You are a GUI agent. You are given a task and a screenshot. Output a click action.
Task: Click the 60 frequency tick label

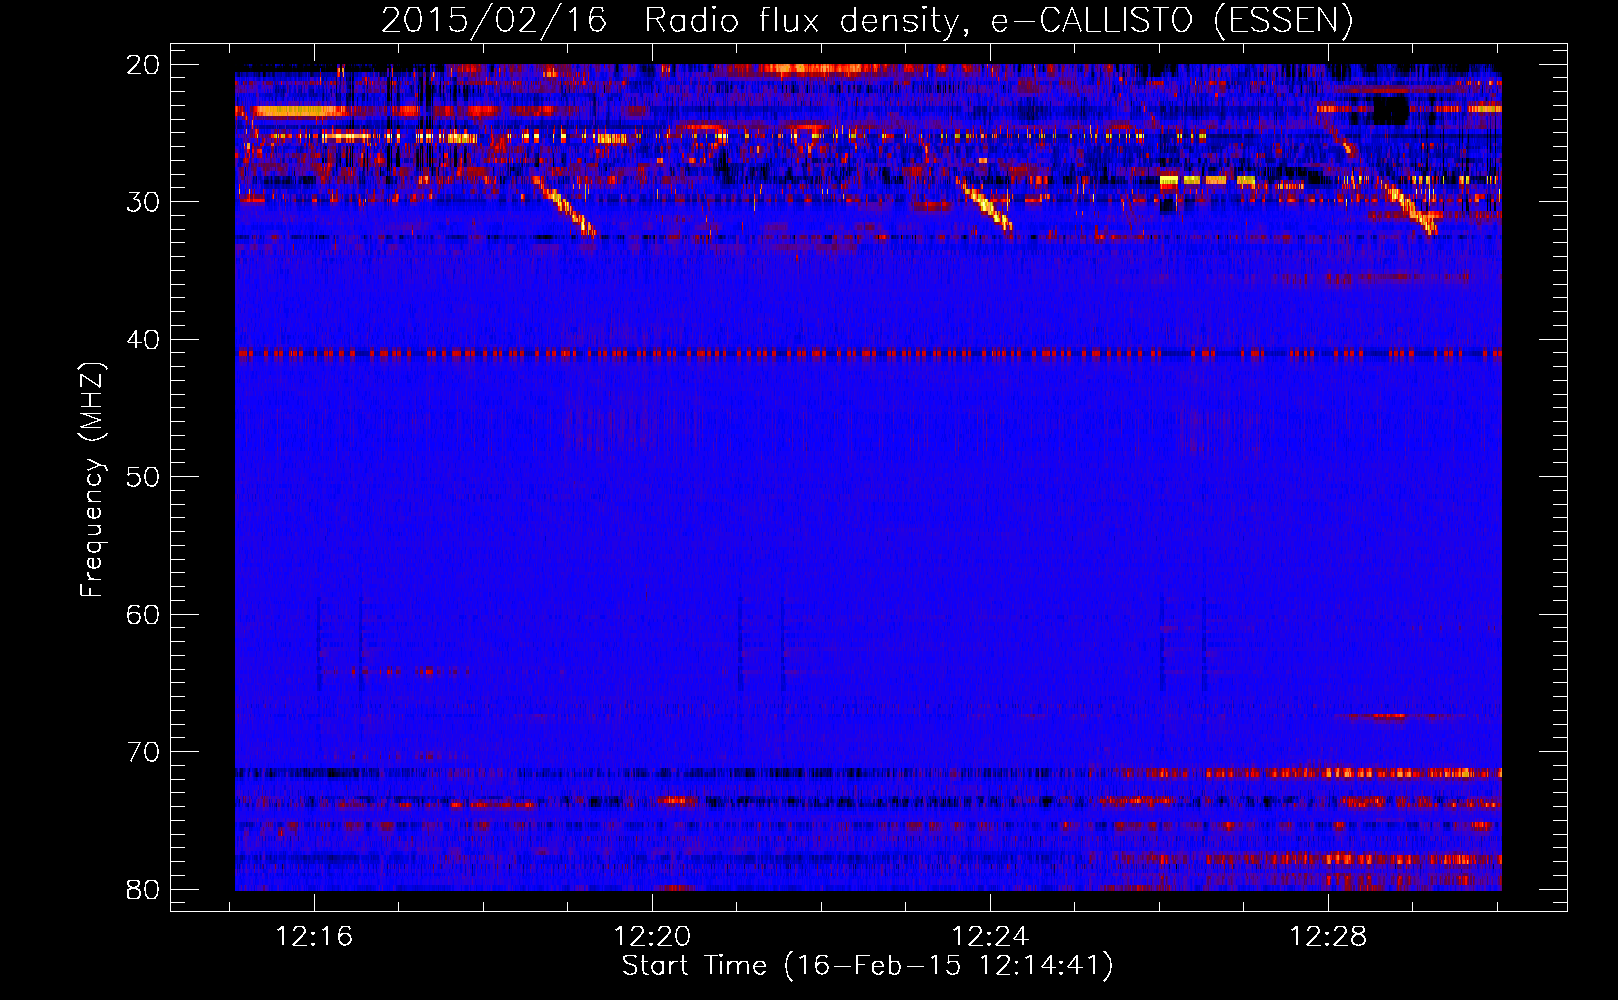pyautogui.click(x=143, y=615)
